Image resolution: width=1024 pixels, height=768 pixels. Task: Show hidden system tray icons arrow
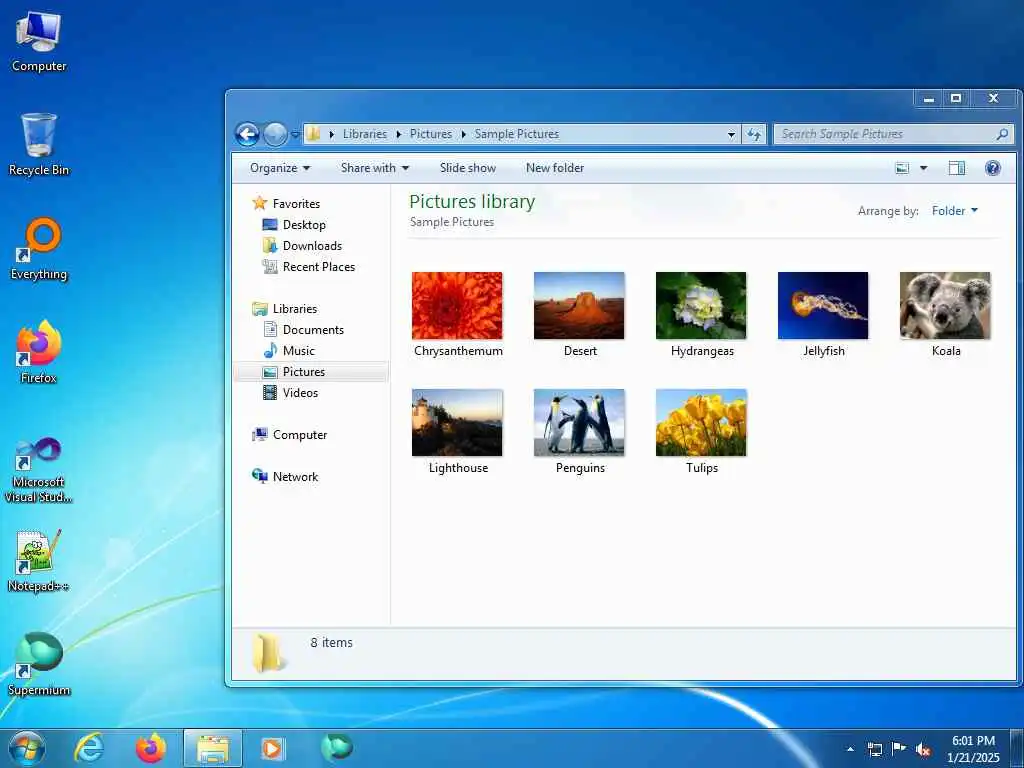(x=850, y=749)
